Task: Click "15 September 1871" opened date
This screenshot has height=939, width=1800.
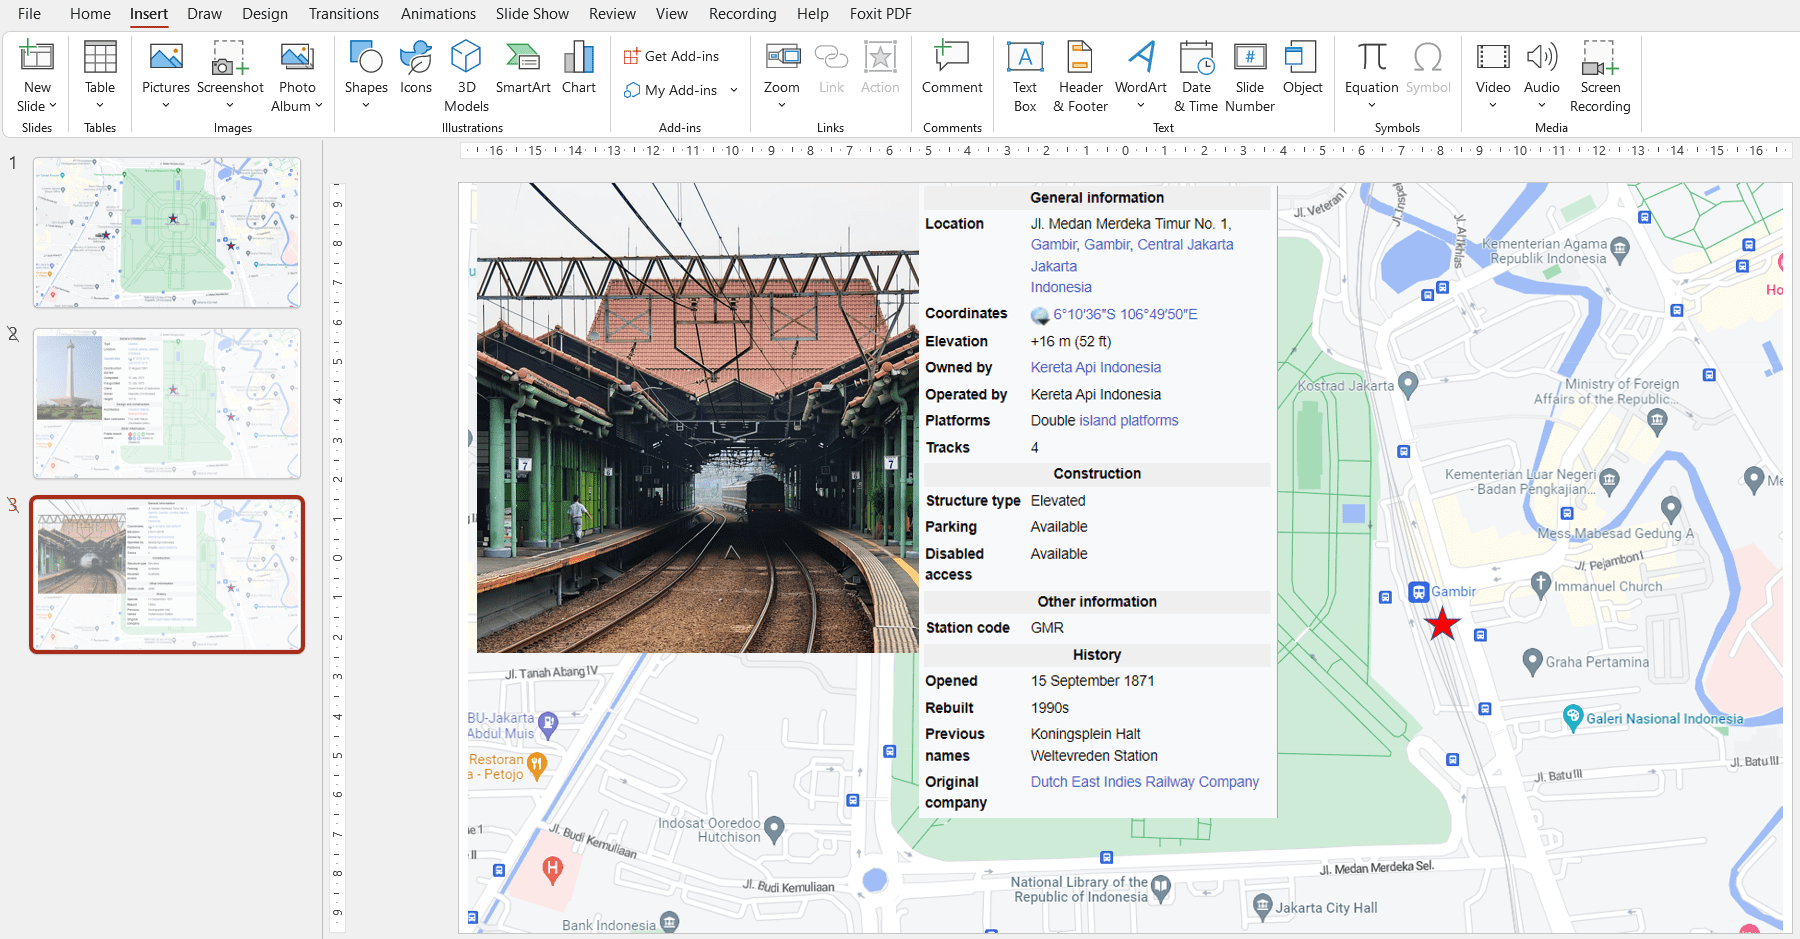Action: coord(1093,681)
